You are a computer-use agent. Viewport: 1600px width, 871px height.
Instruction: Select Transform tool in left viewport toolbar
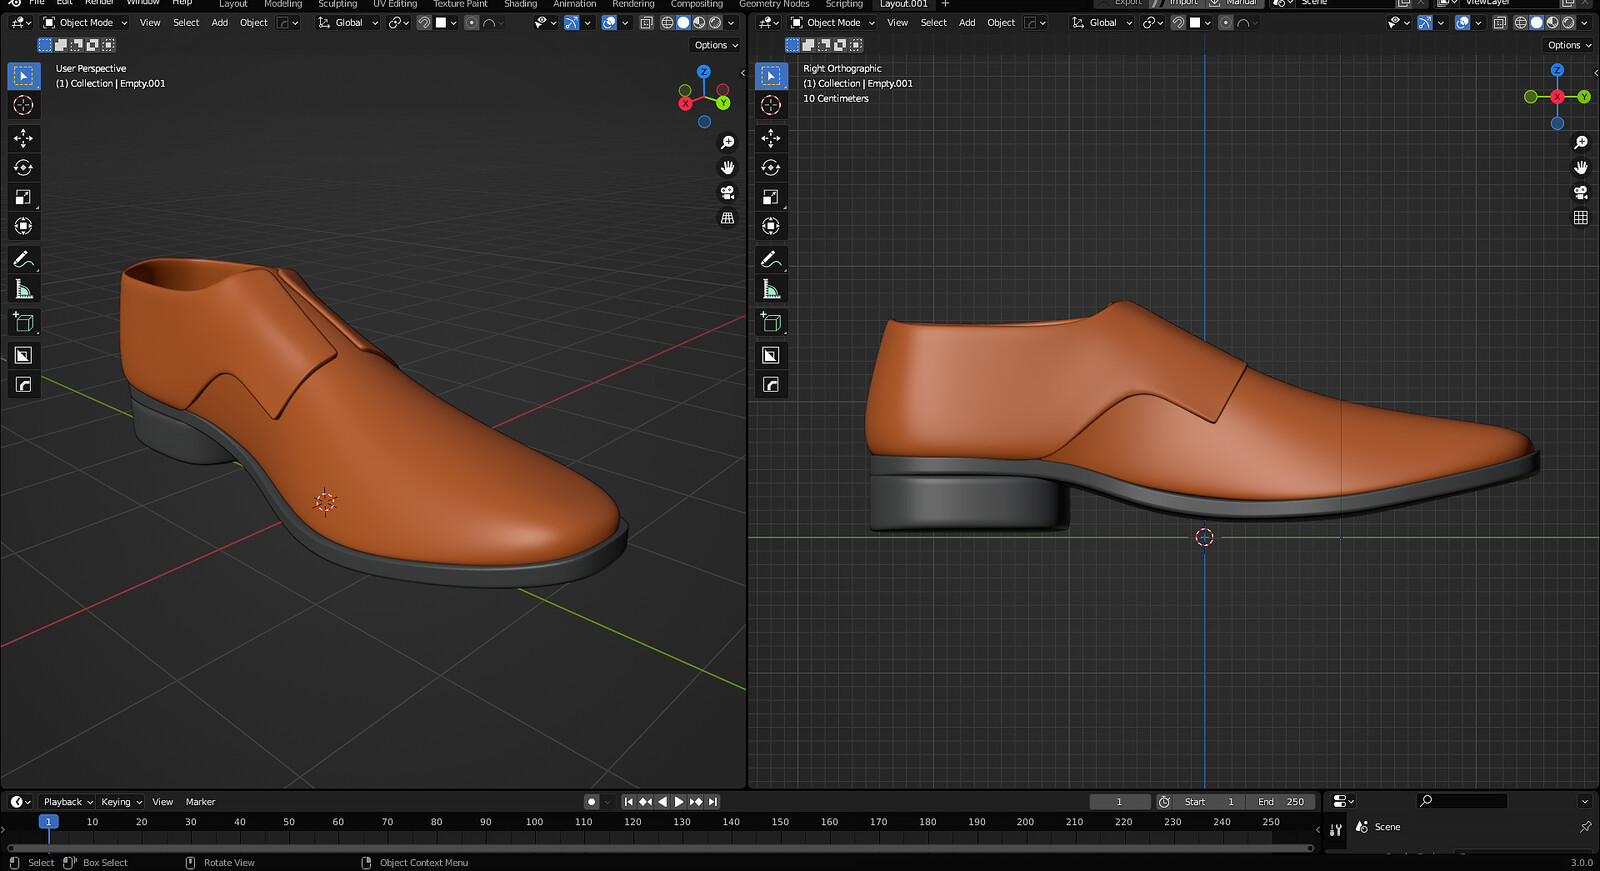(x=24, y=226)
